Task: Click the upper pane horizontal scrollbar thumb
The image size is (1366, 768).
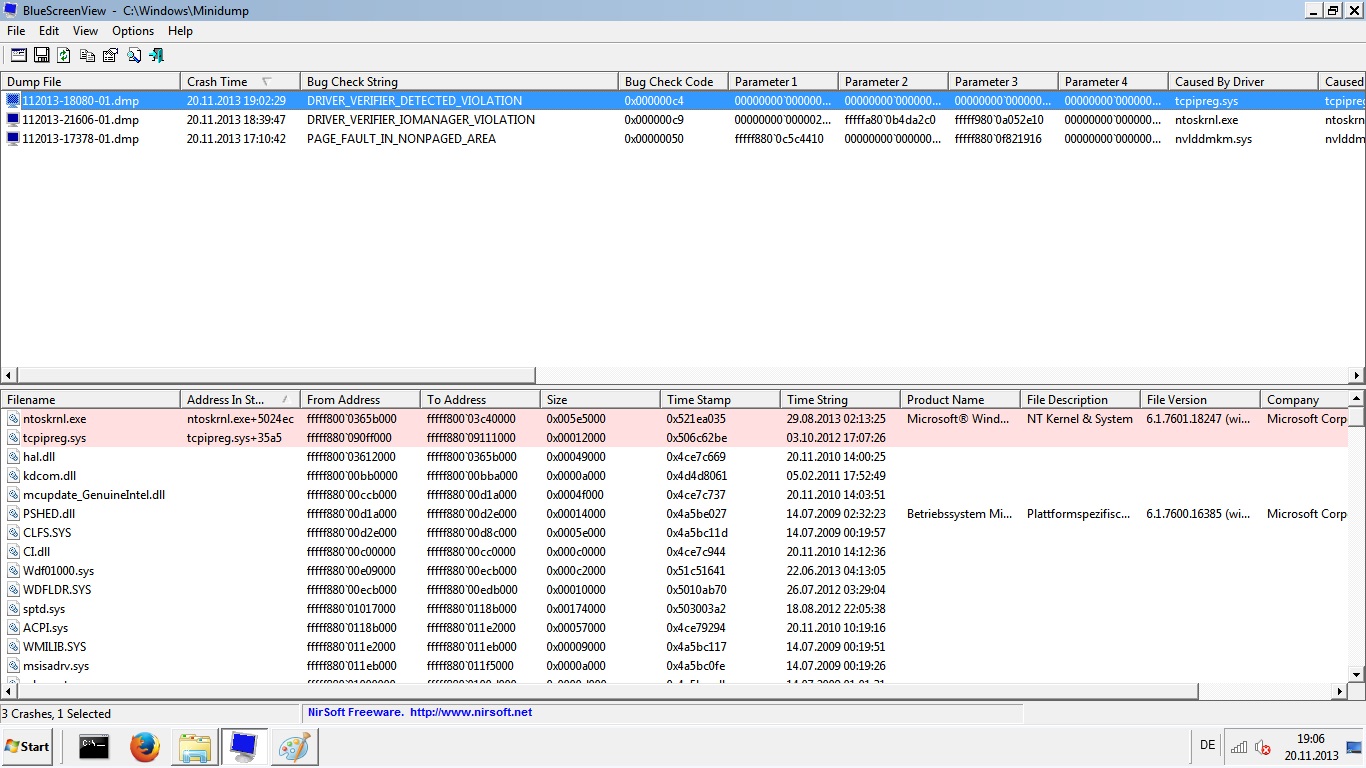Action: pyautogui.click(x=276, y=376)
